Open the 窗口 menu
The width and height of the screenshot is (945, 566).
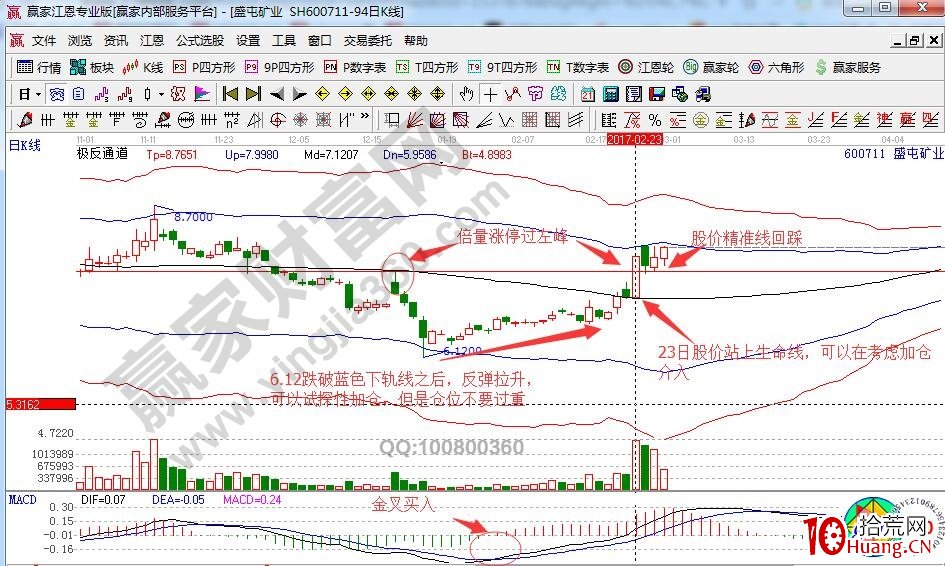point(319,40)
